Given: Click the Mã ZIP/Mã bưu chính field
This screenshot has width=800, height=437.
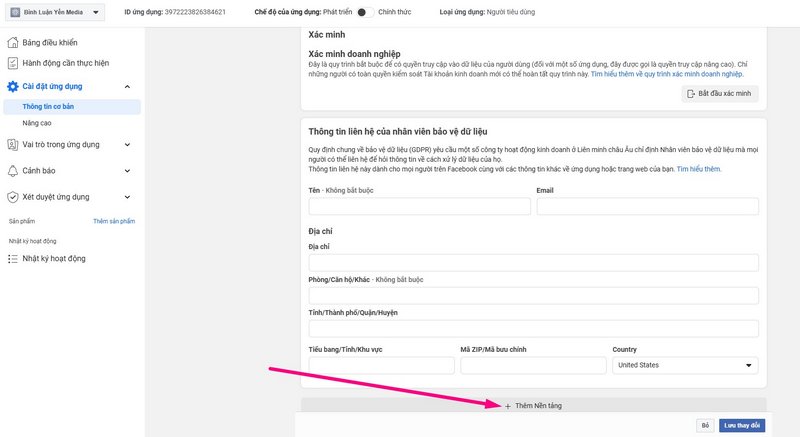Looking at the screenshot, I should [533, 365].
